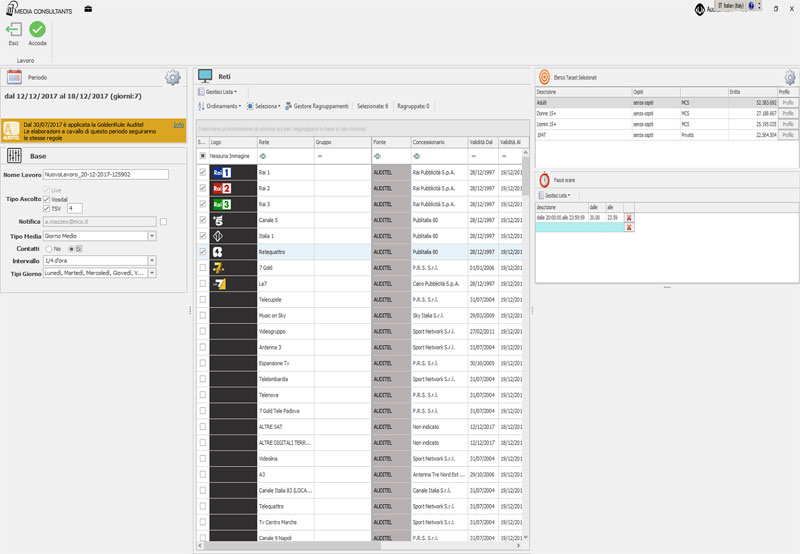Image resolution: width=800 pixels, height=554 pixels.
Task: Click the Esci exit icon
Action: (14, 31)
